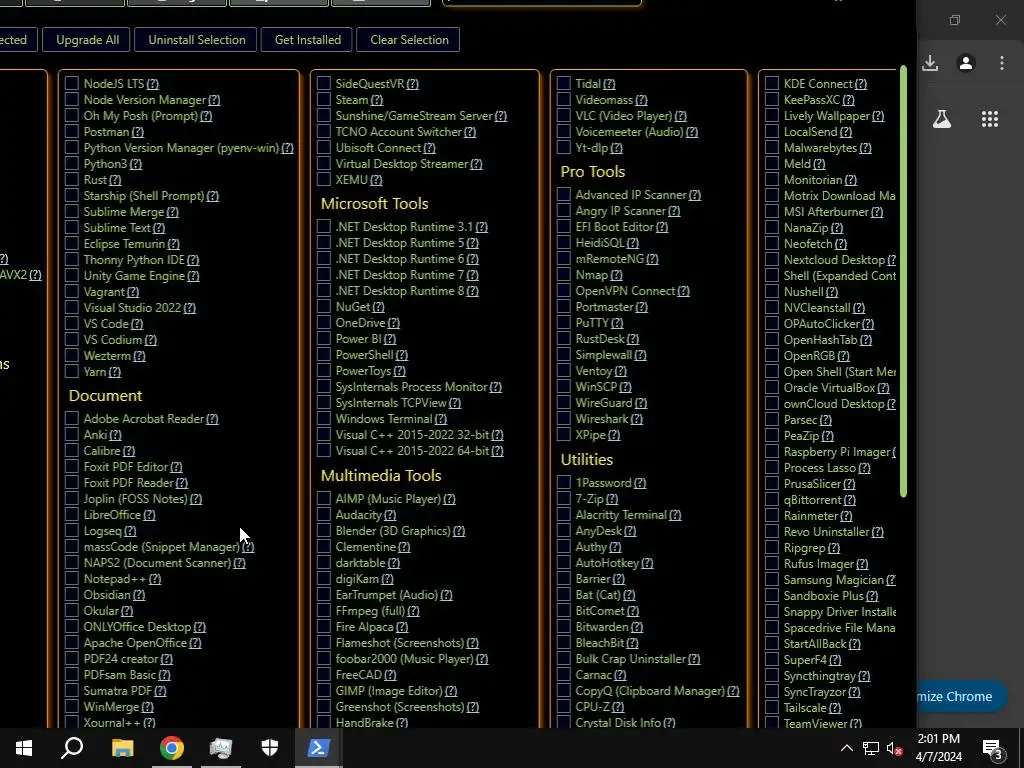Check the Foxit PDF Reader checkbox
Screen dimensions: 1024x768
pos(72,483)
